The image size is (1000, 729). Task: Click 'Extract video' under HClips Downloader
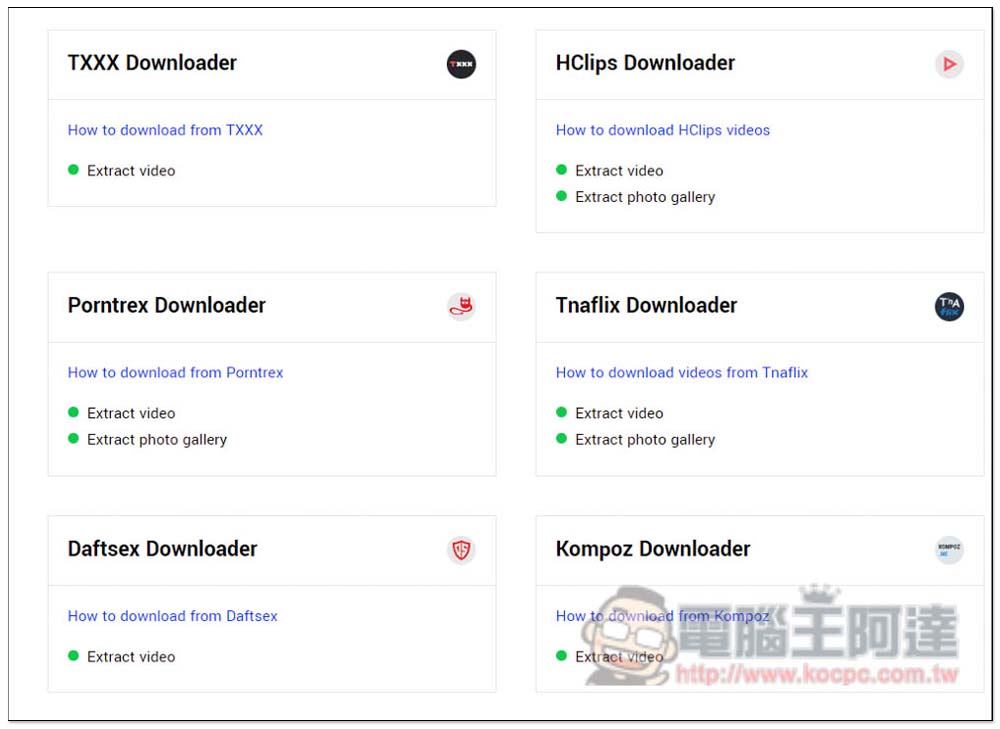619,170
